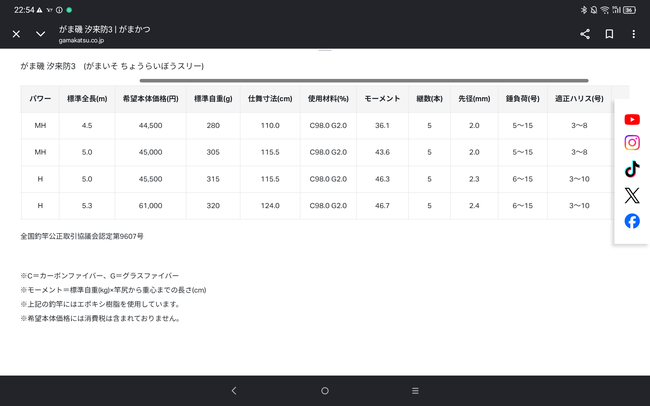
Task: Click the price cell 44,500
Action: (150, 125)
